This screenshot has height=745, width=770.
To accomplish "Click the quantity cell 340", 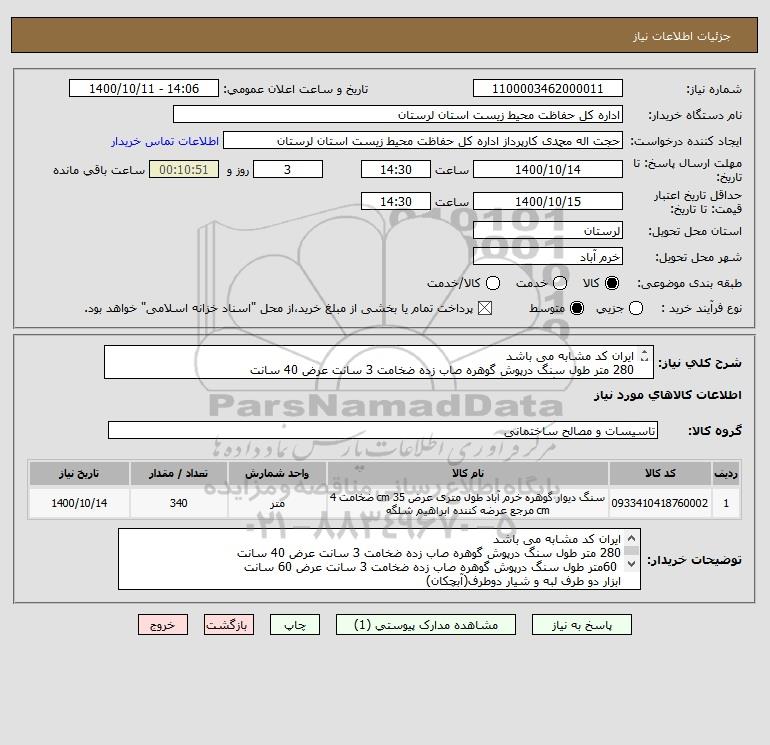I will pos(179,503).
